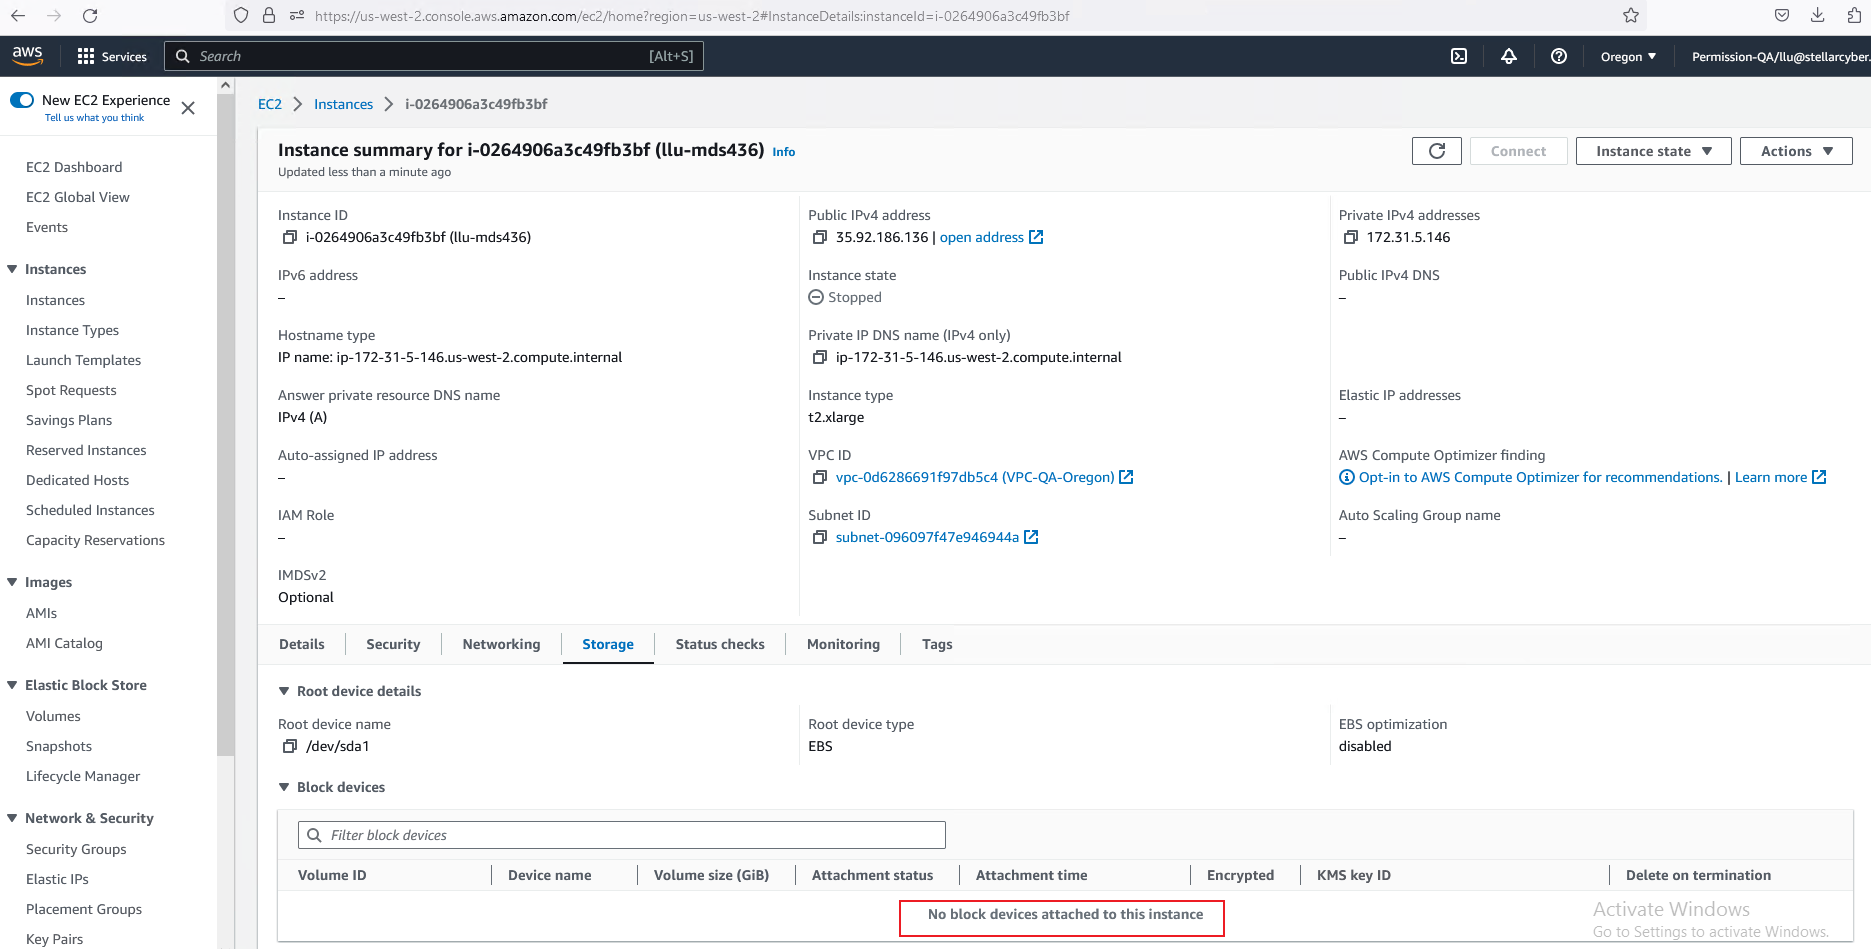The width and height of the screenshot is (1871, 949).
Task: Toggle the New EC2 Experience switch
Action: pyautogui.click(x=22, y=100)
